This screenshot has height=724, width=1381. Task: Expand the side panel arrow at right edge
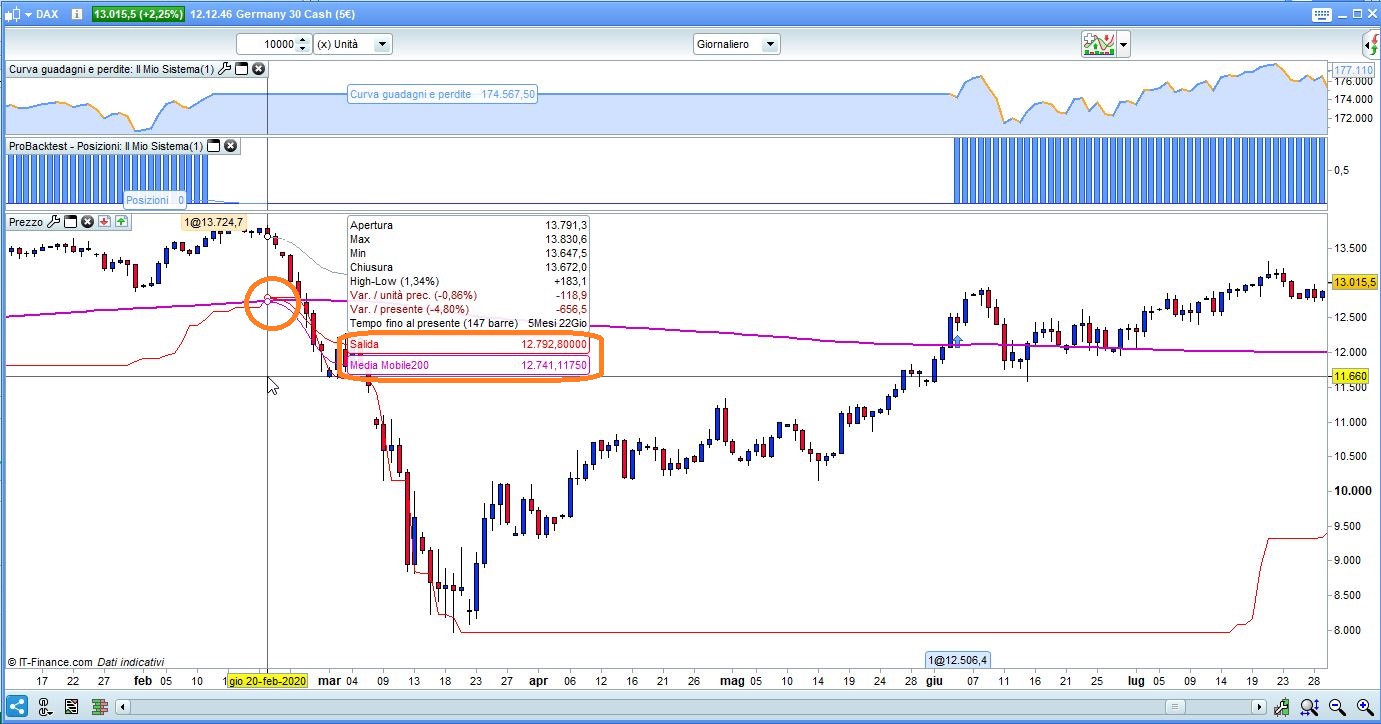[1370, 45]
